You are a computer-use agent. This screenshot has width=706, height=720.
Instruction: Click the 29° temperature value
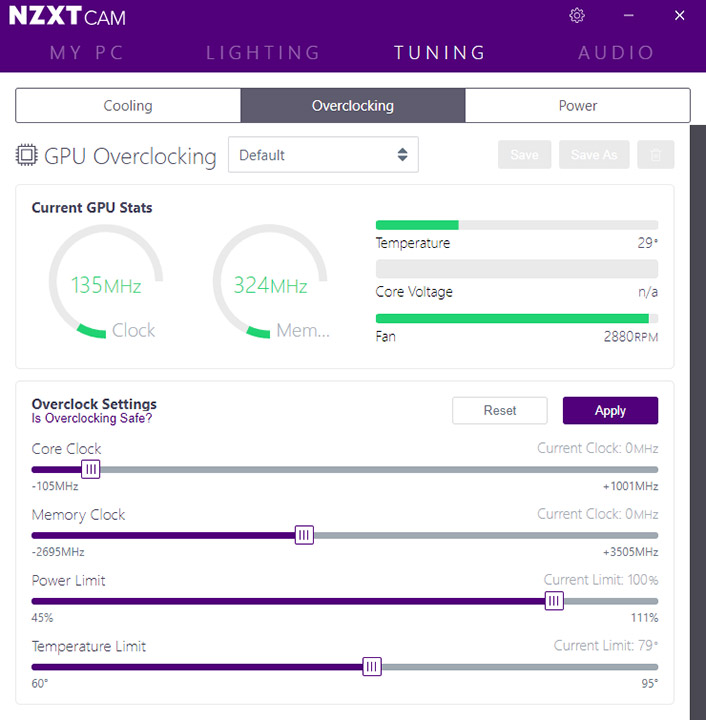648,243
